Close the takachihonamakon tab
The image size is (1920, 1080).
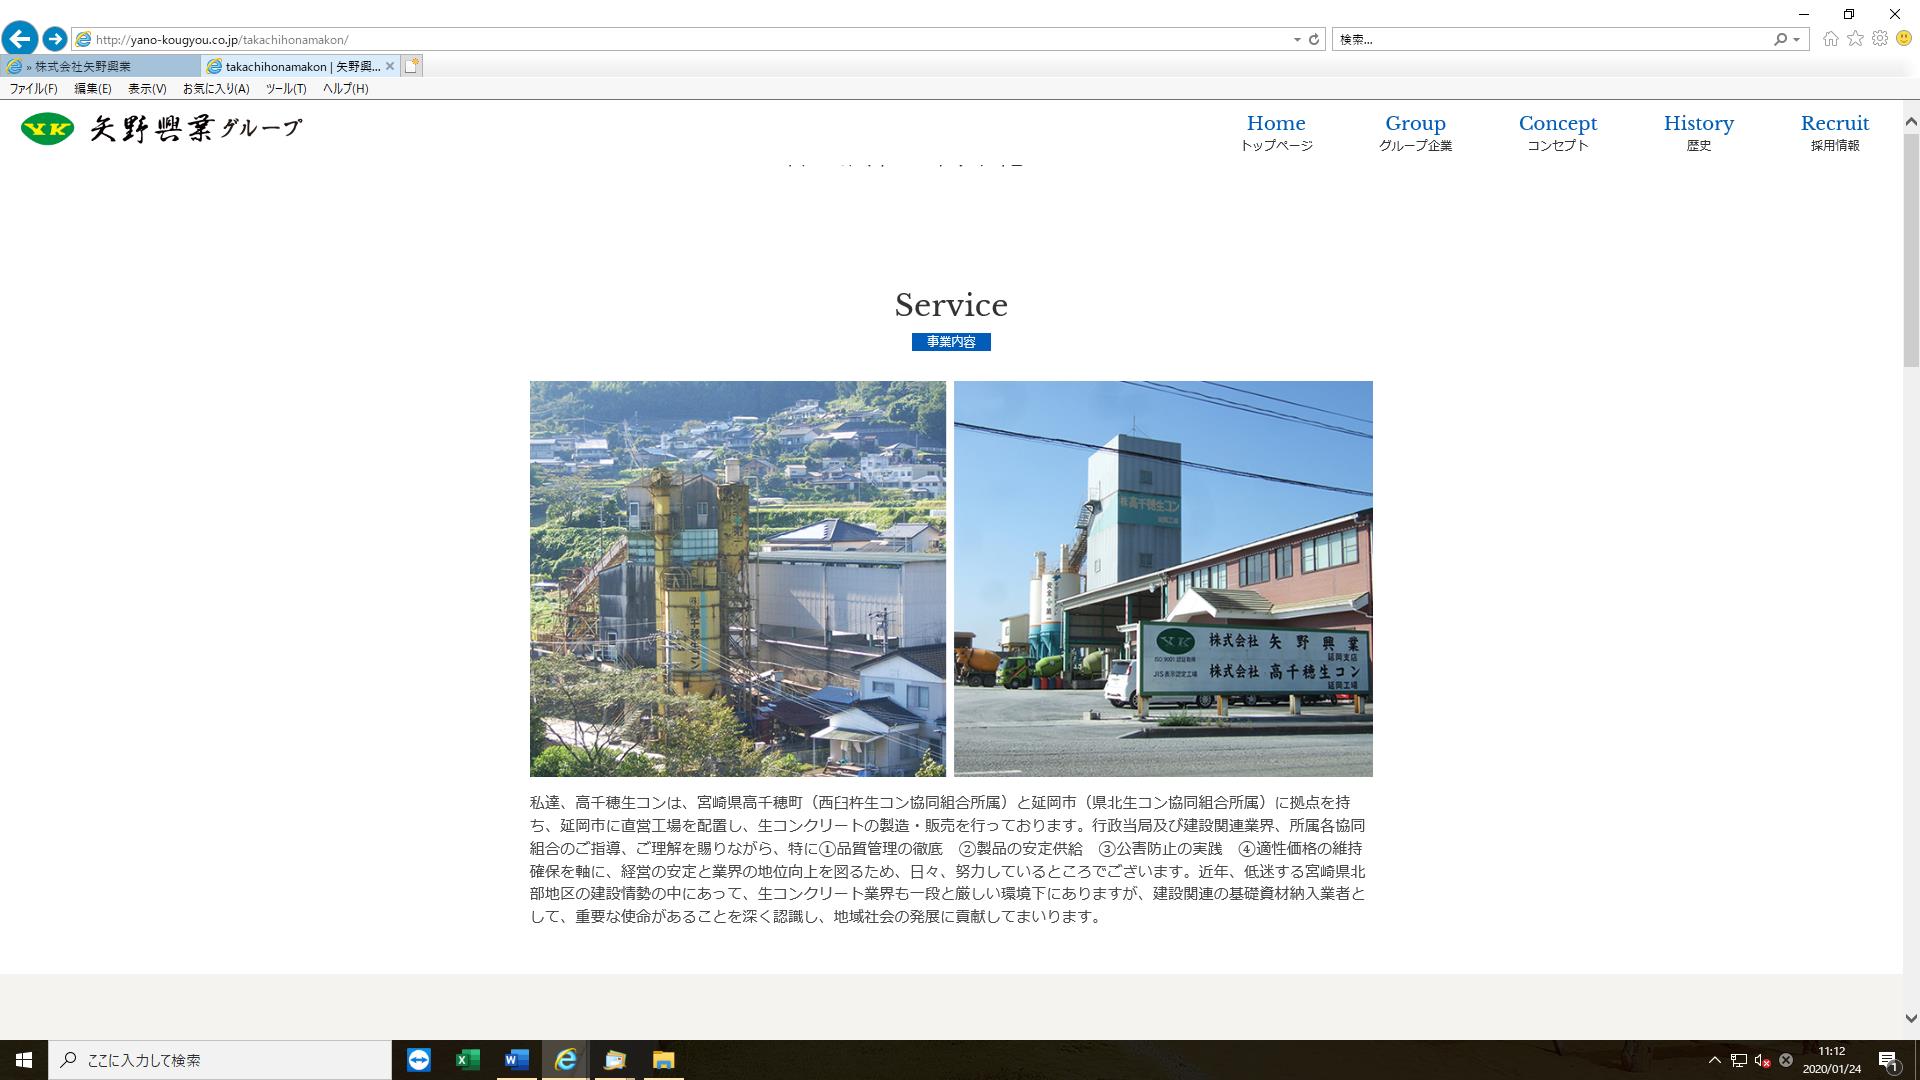click(390, 66)
